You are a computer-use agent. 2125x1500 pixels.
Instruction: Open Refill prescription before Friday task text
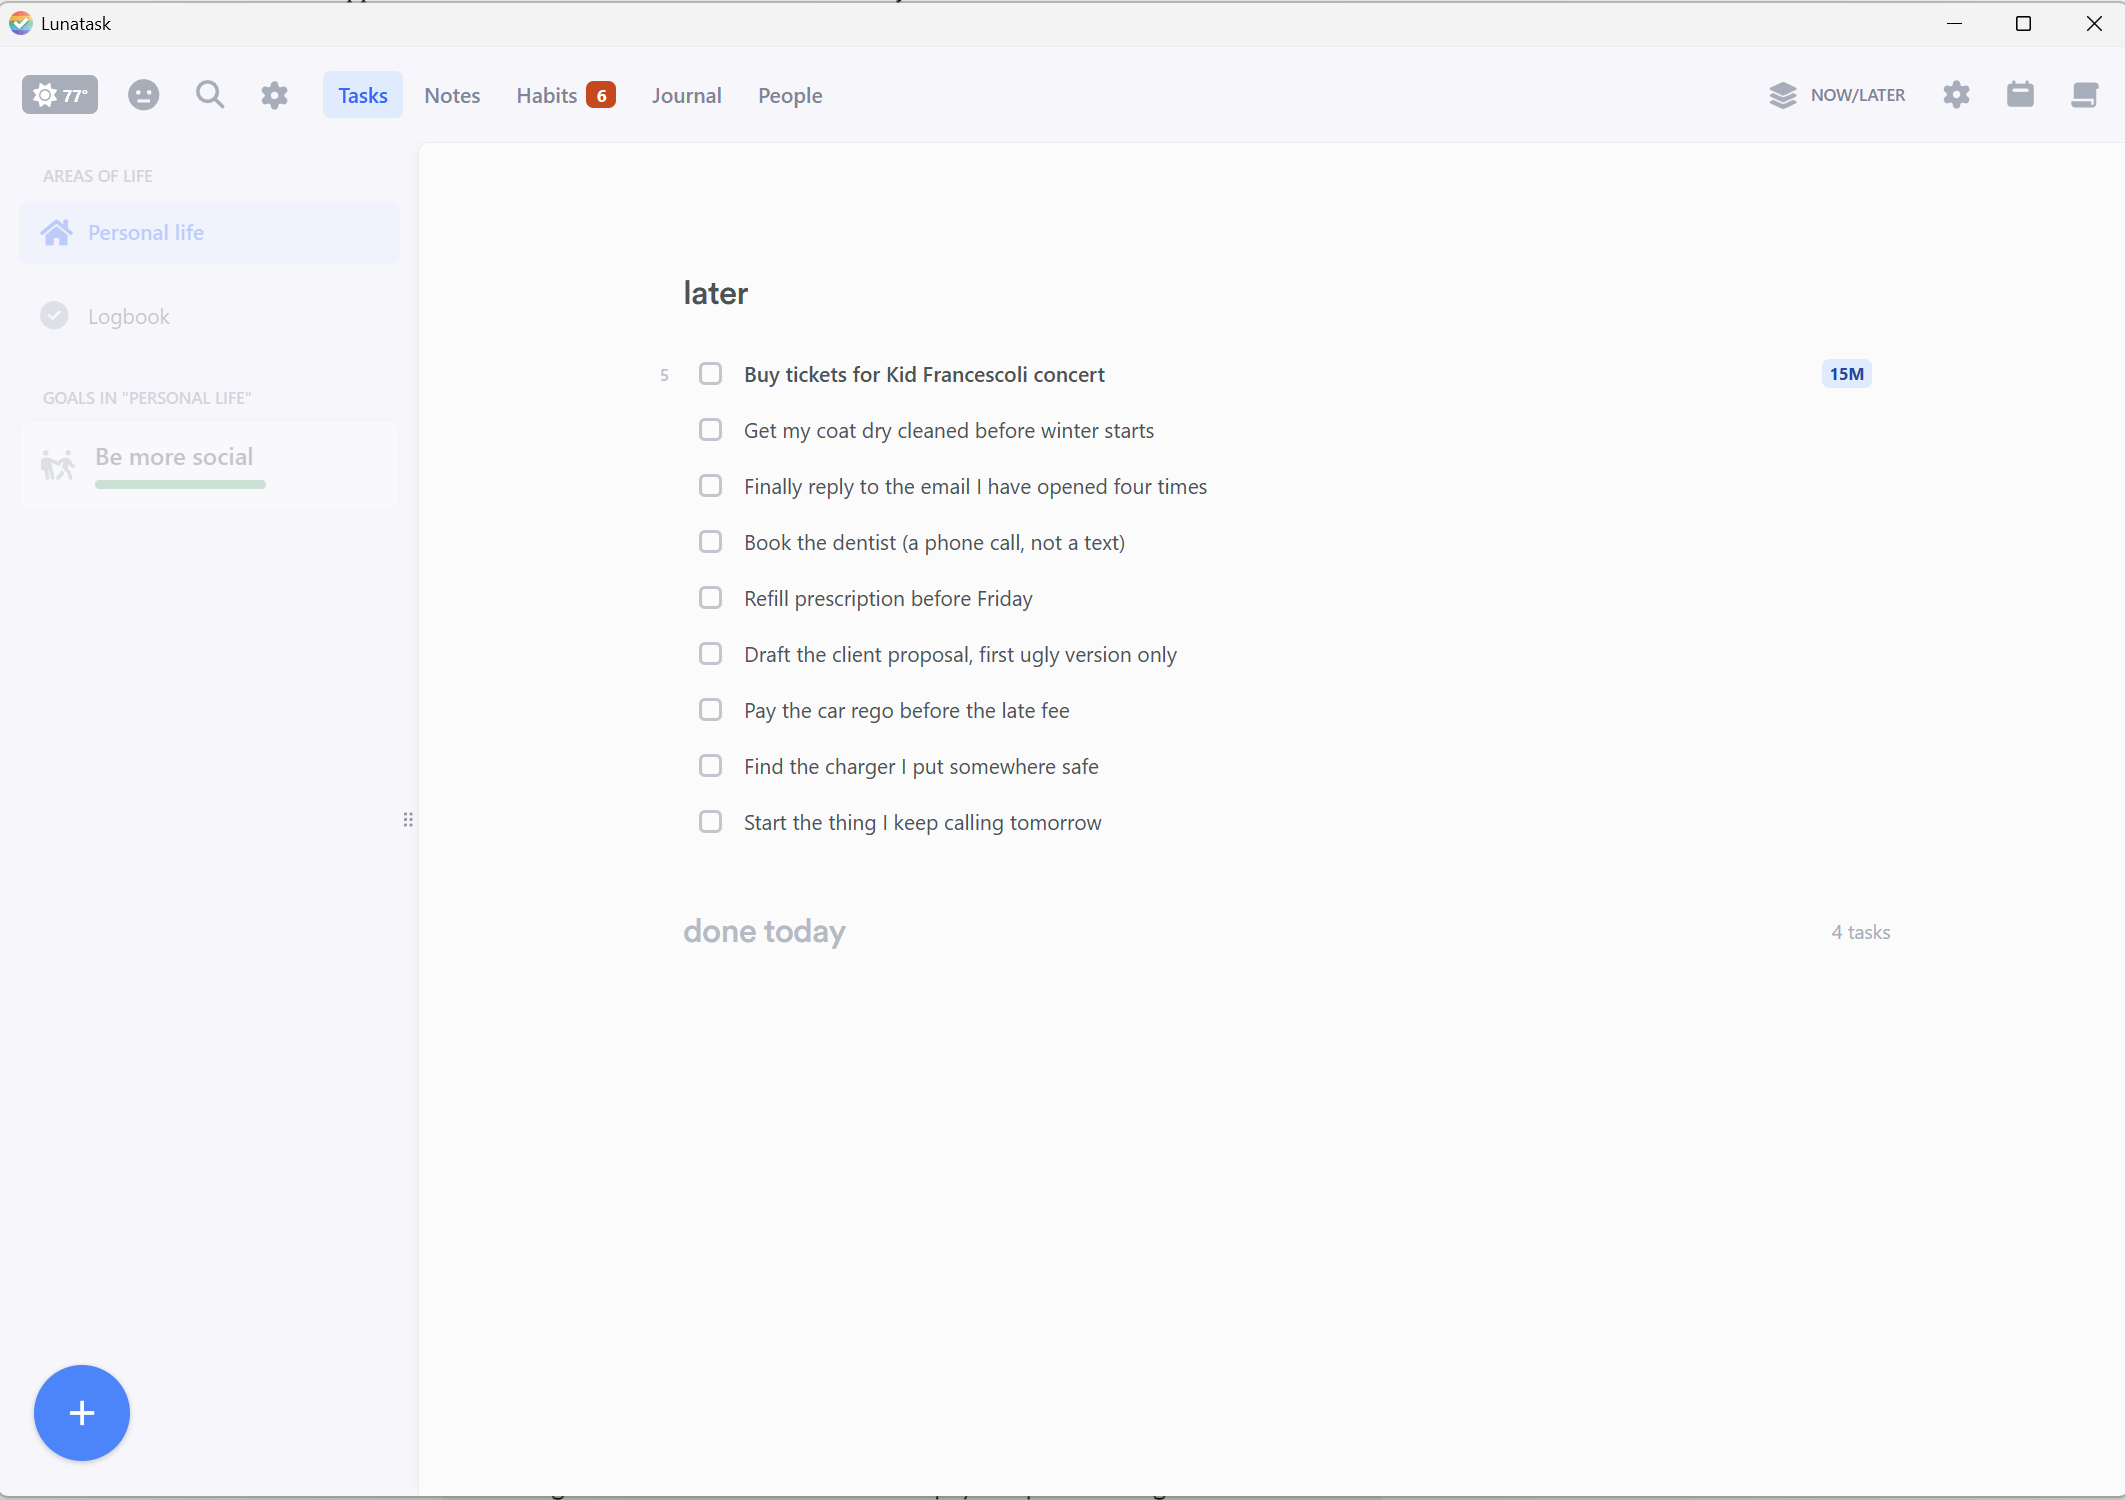click(888, 598)
